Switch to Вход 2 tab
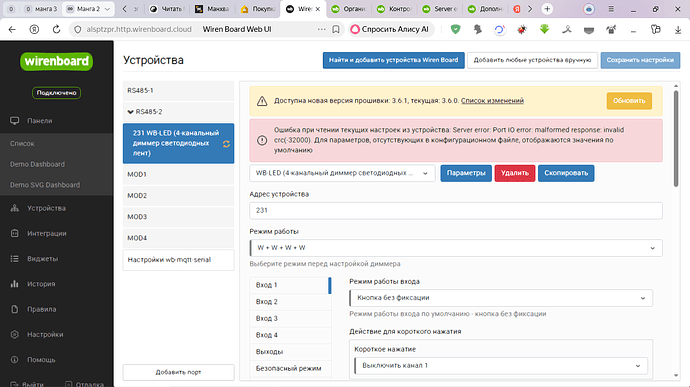The width and height of the screenshot is (690, 387). coord(290,302)
